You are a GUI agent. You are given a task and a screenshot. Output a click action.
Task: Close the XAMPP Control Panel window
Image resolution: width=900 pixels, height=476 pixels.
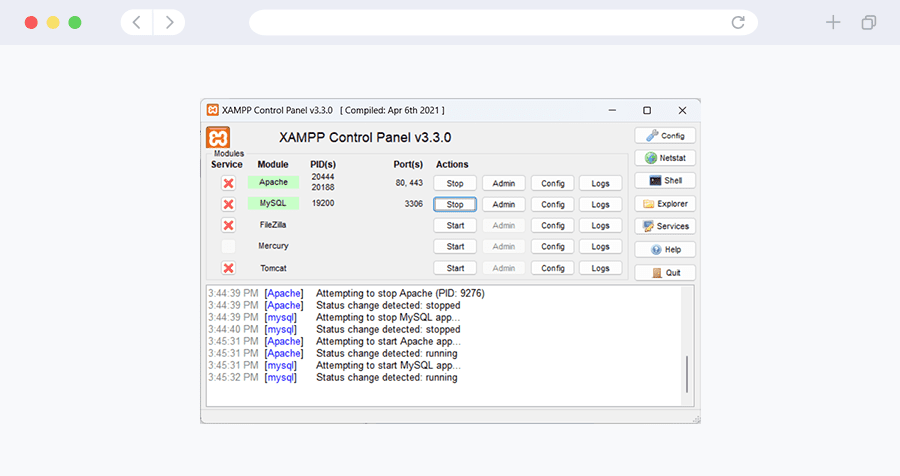682,110
